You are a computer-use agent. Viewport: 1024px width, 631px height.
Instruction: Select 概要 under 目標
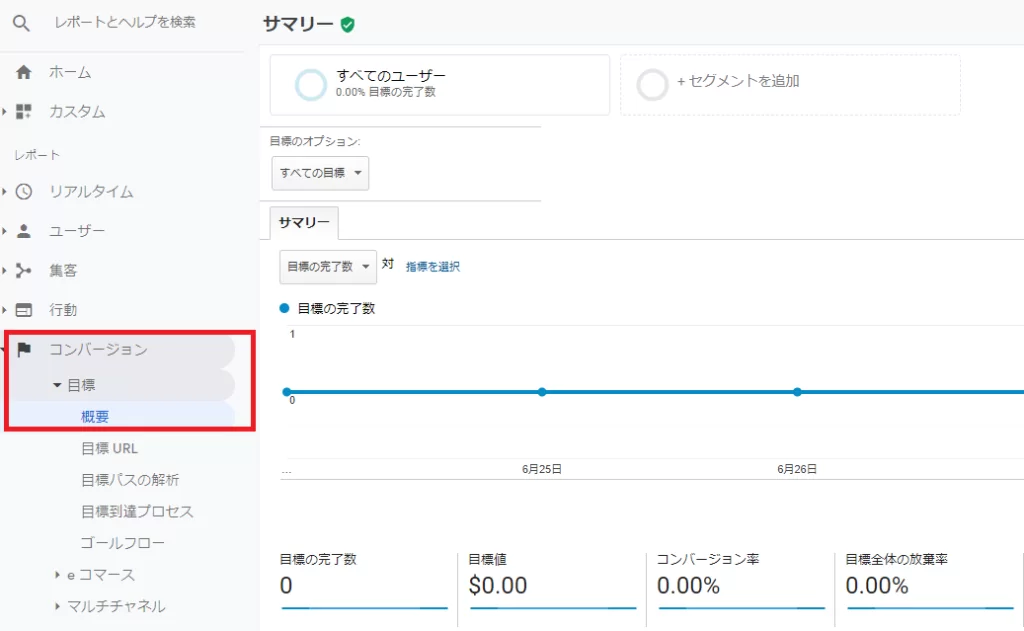(x=95, y=417)
